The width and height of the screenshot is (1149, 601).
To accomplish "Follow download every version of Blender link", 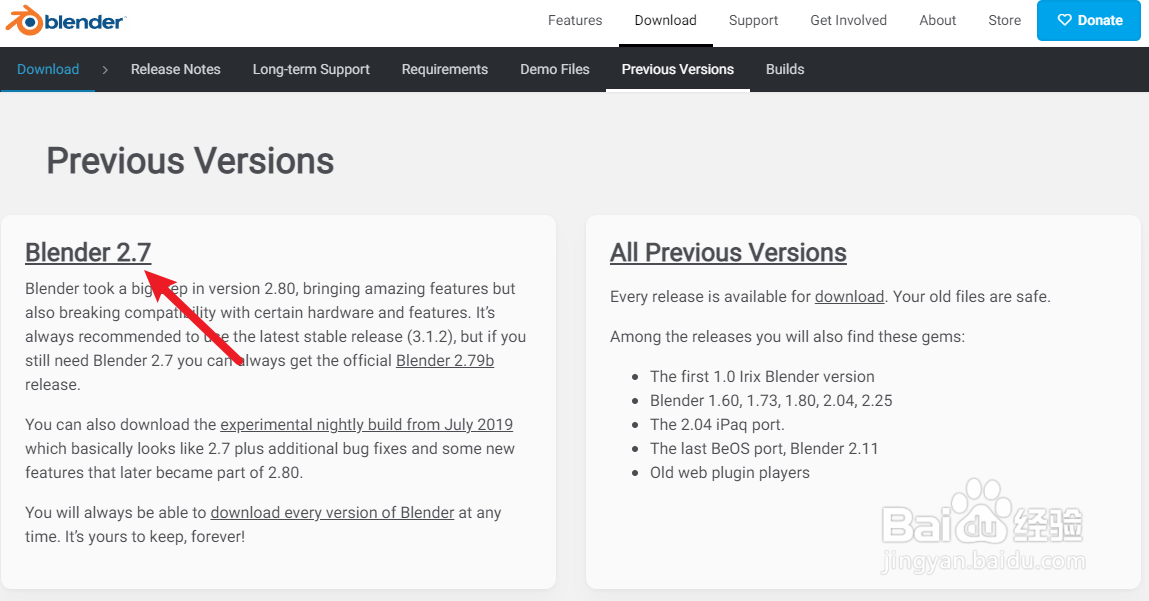I will click(332, 512).
